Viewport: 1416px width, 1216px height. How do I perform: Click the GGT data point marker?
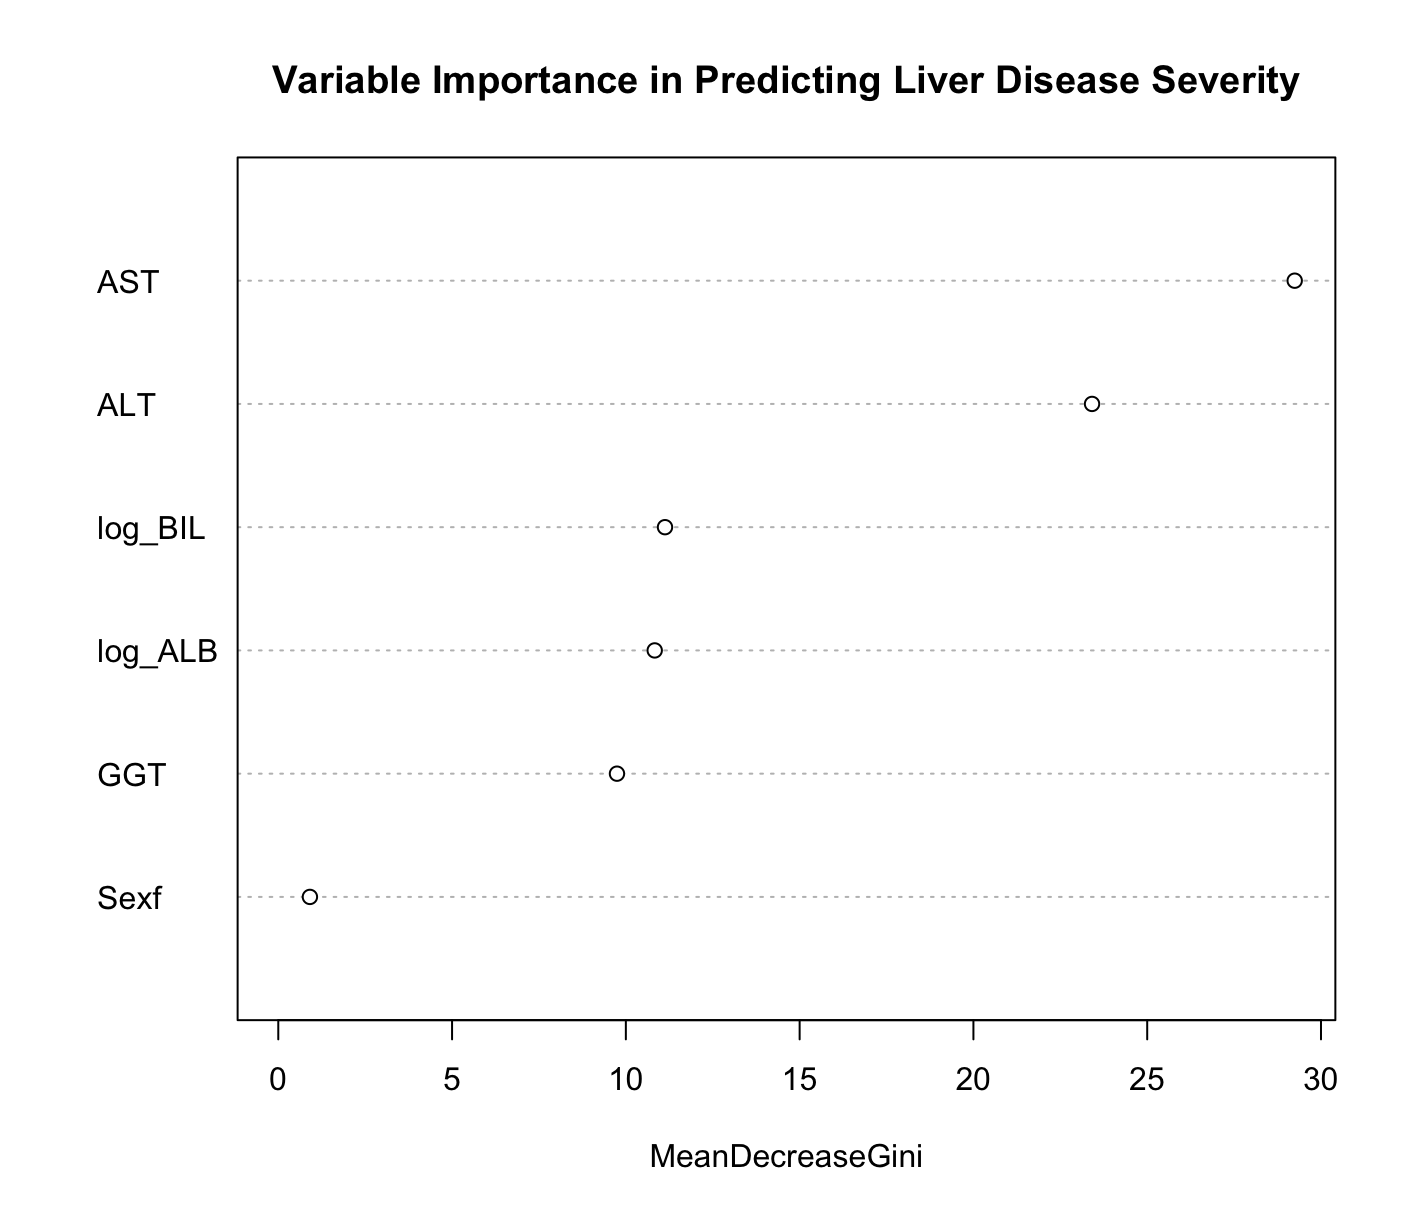[x=617, y=773]
